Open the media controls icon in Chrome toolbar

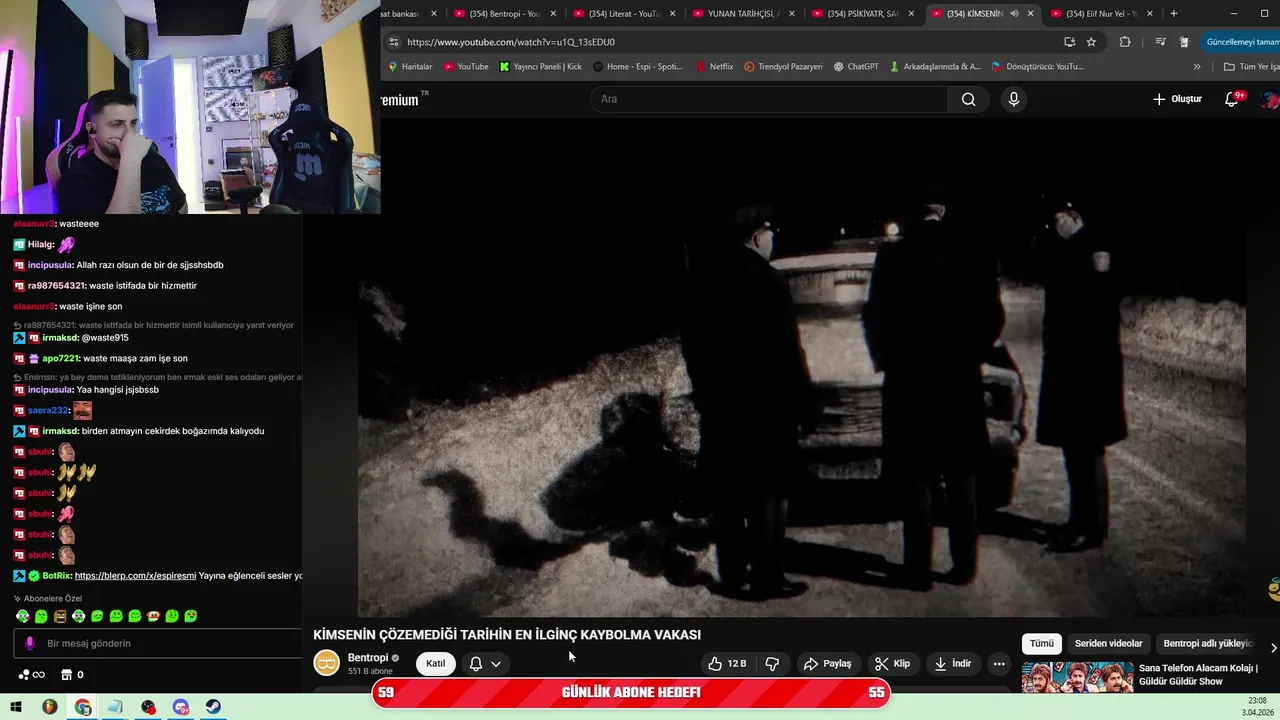click(1160, 42)
